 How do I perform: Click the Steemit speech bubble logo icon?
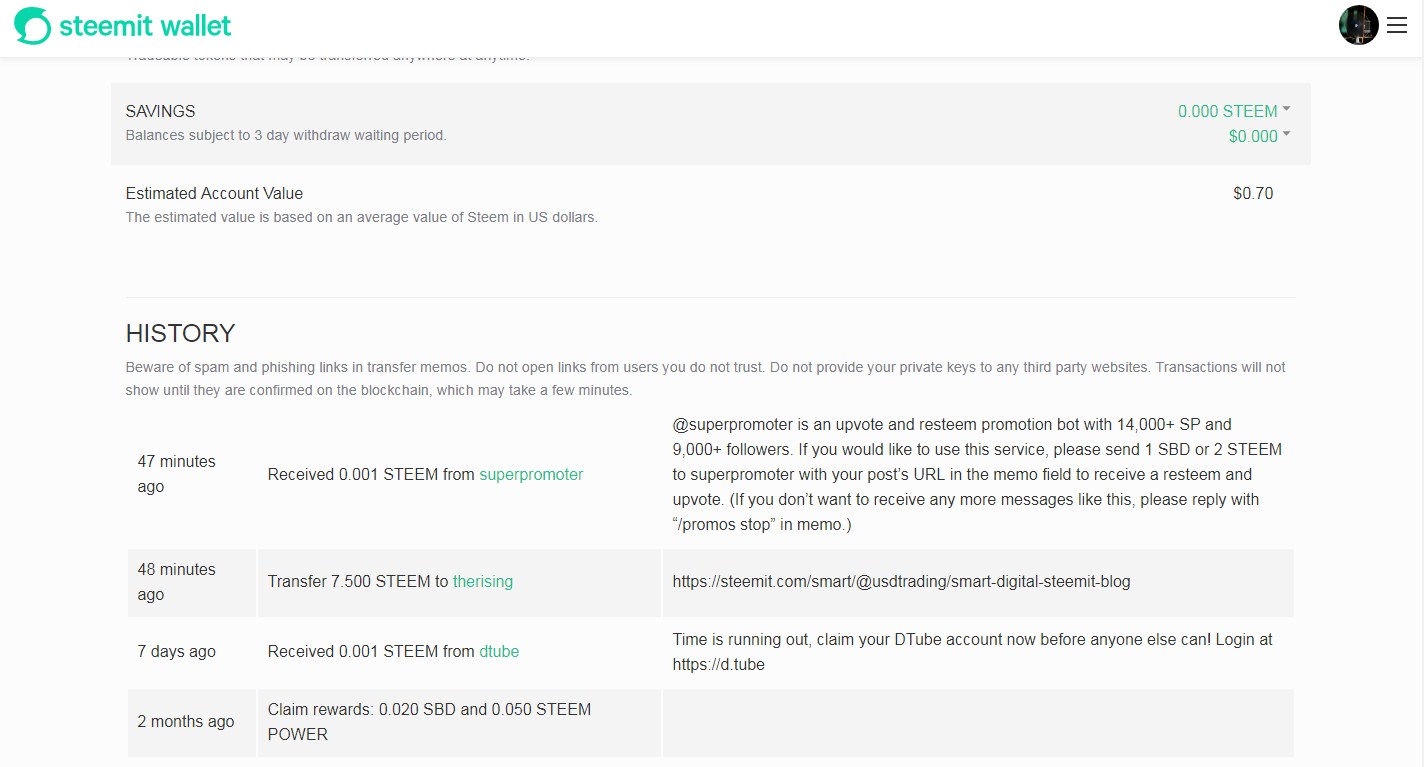pyautogui.click(x=32, y=26)
